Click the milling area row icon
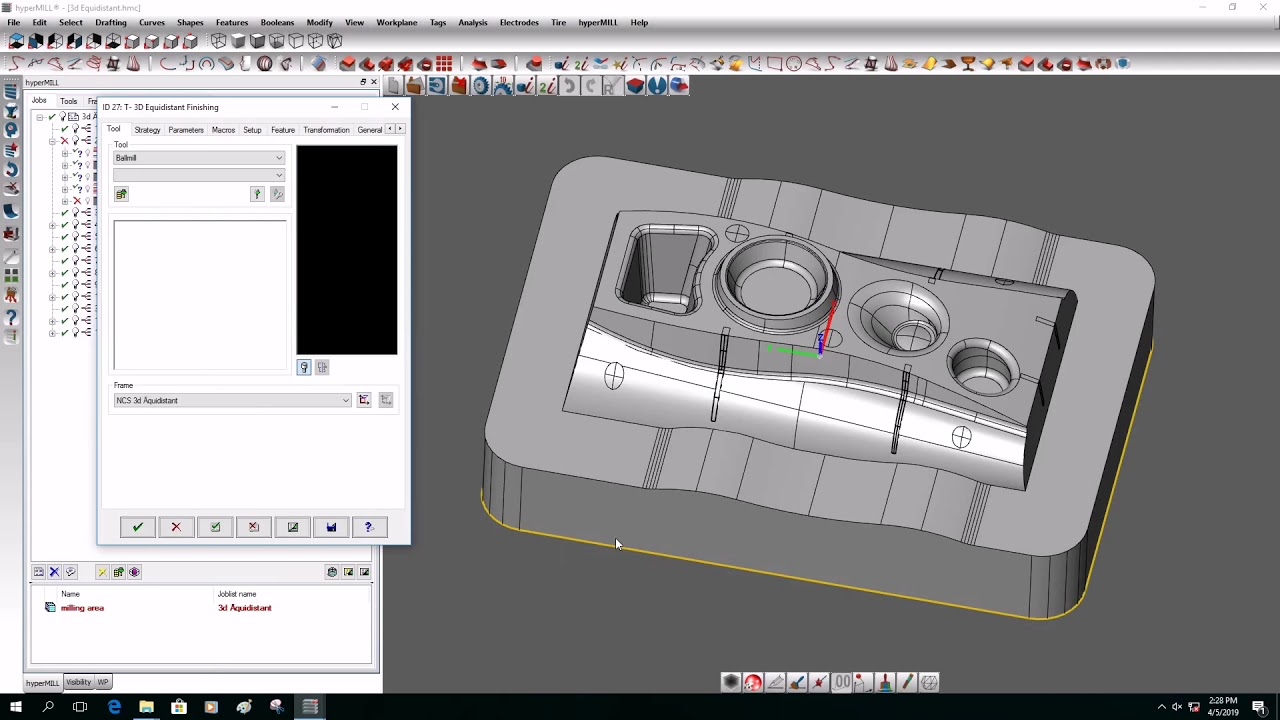1280x720 pixels. click(x=50, y=608)
